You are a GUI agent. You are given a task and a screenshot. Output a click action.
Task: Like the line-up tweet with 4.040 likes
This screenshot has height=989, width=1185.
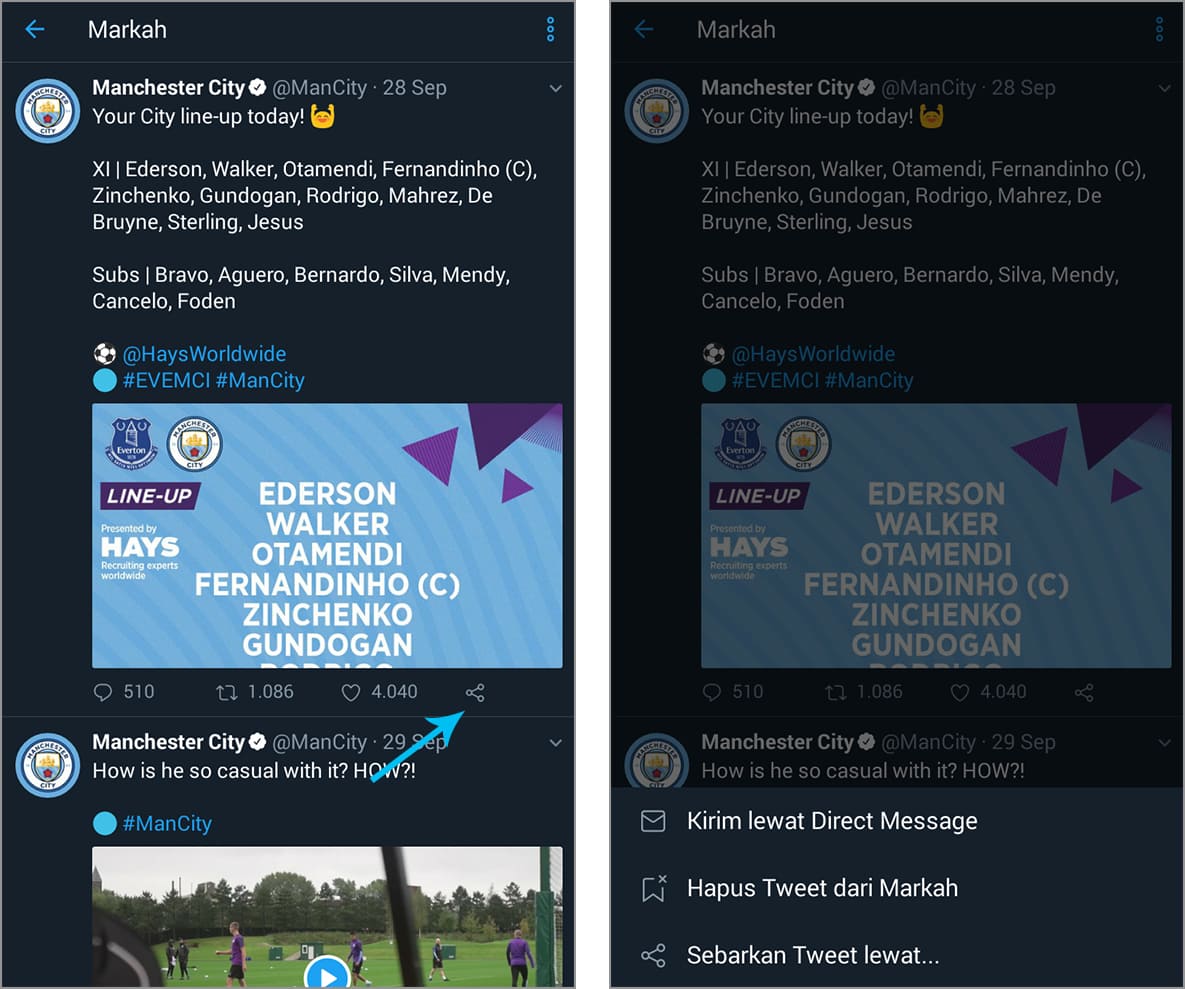351,692
